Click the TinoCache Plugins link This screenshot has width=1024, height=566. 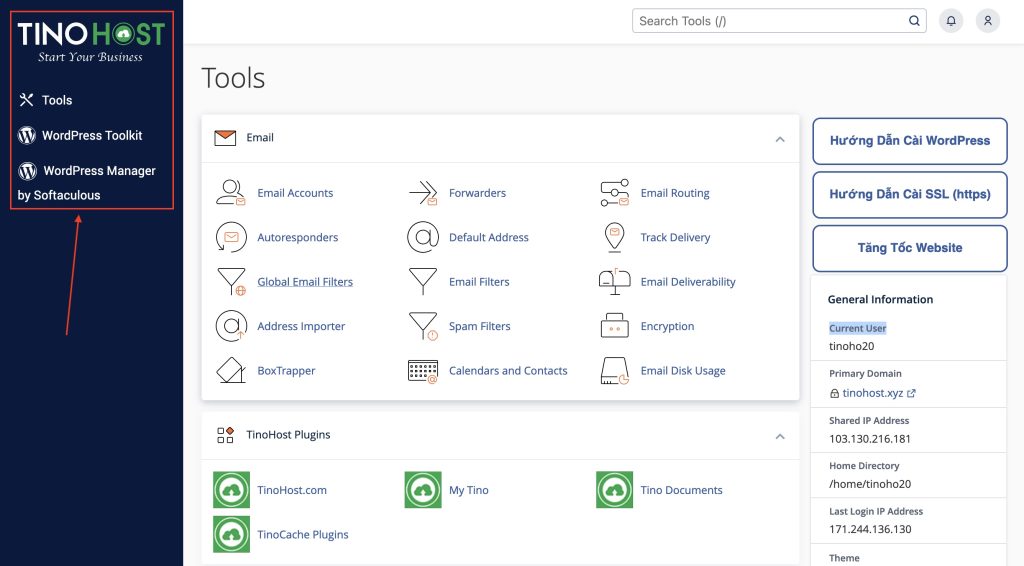coord(302,535)
